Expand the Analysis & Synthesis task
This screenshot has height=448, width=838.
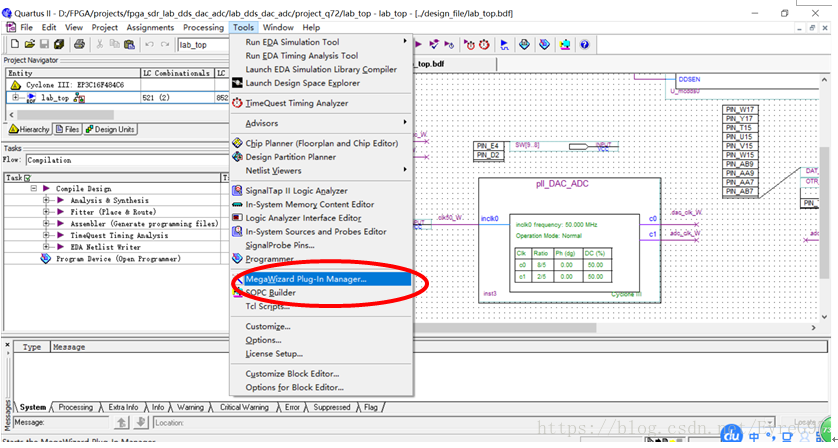(46, 200)
